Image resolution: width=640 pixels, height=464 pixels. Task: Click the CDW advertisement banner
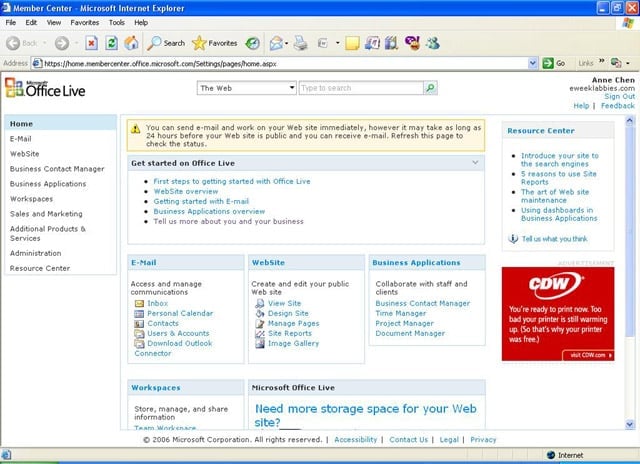[558, 314]
